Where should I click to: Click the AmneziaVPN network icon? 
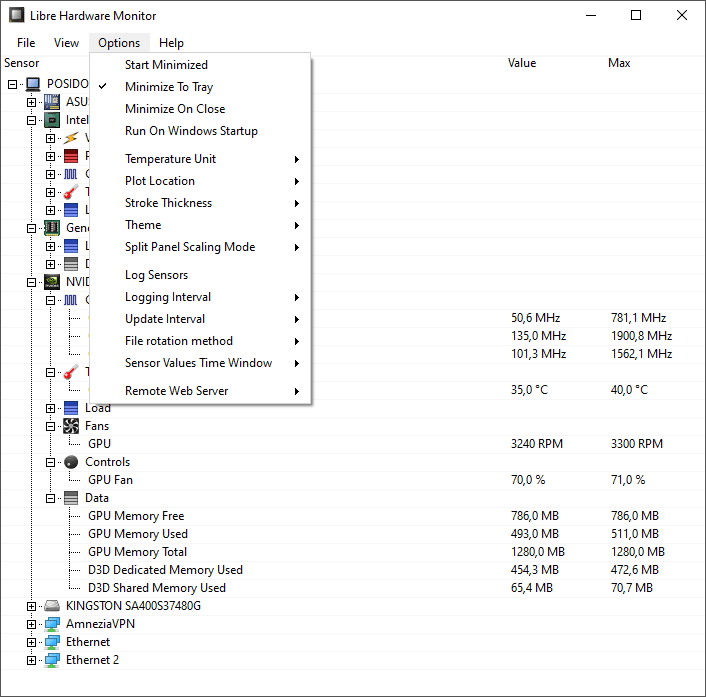pos(52,625)
